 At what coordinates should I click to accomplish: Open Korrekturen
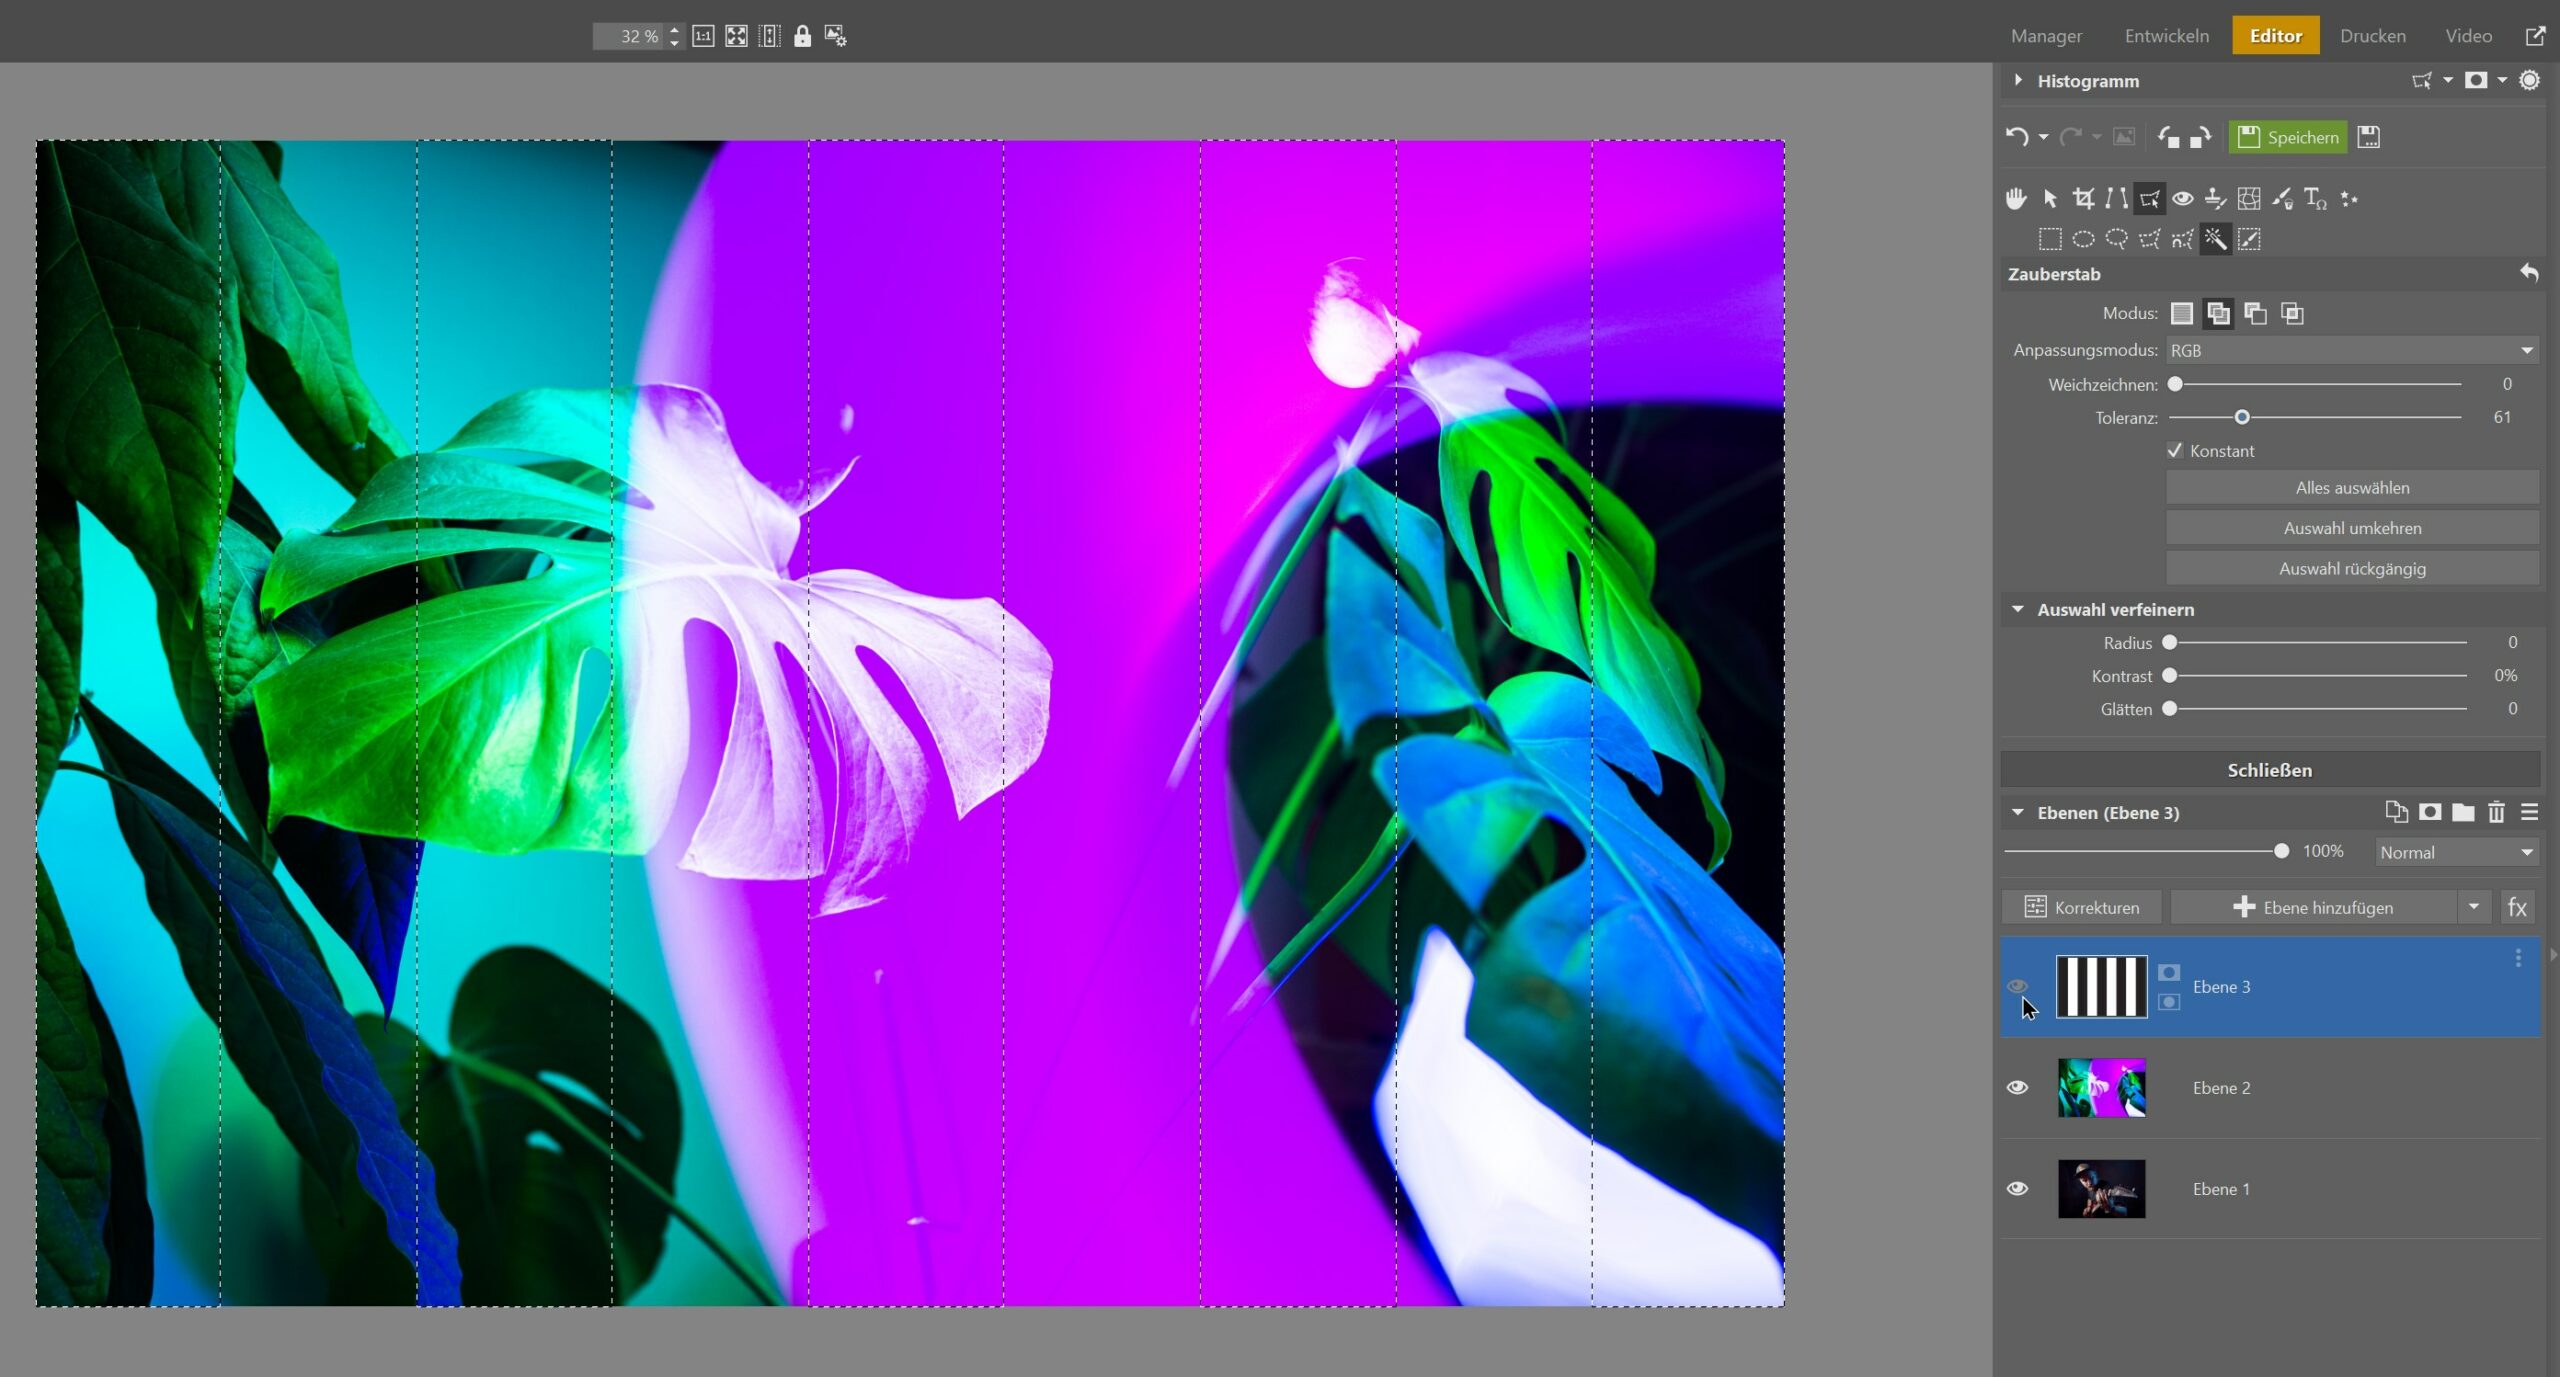[2081, 907]
